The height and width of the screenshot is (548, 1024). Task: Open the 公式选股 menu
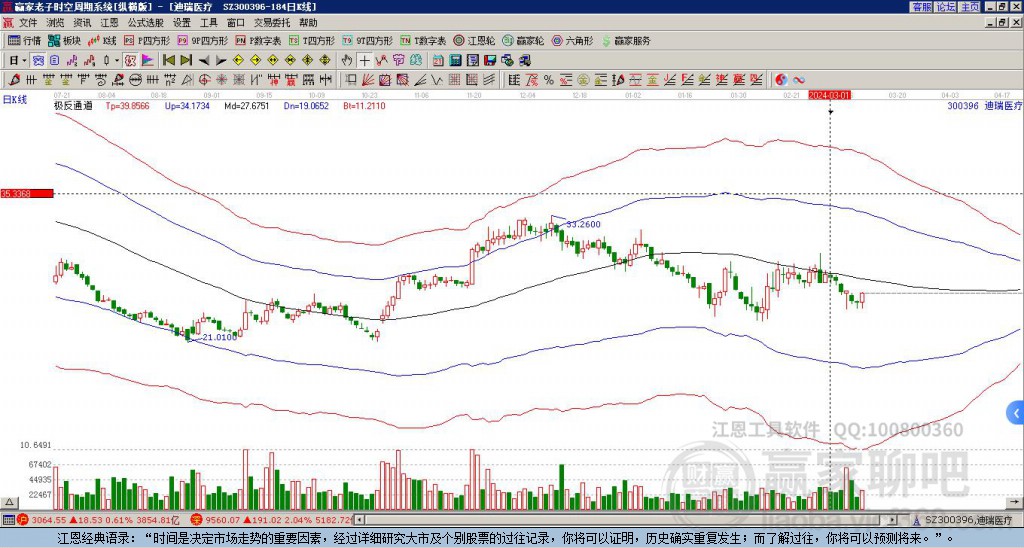click(146, 23)
